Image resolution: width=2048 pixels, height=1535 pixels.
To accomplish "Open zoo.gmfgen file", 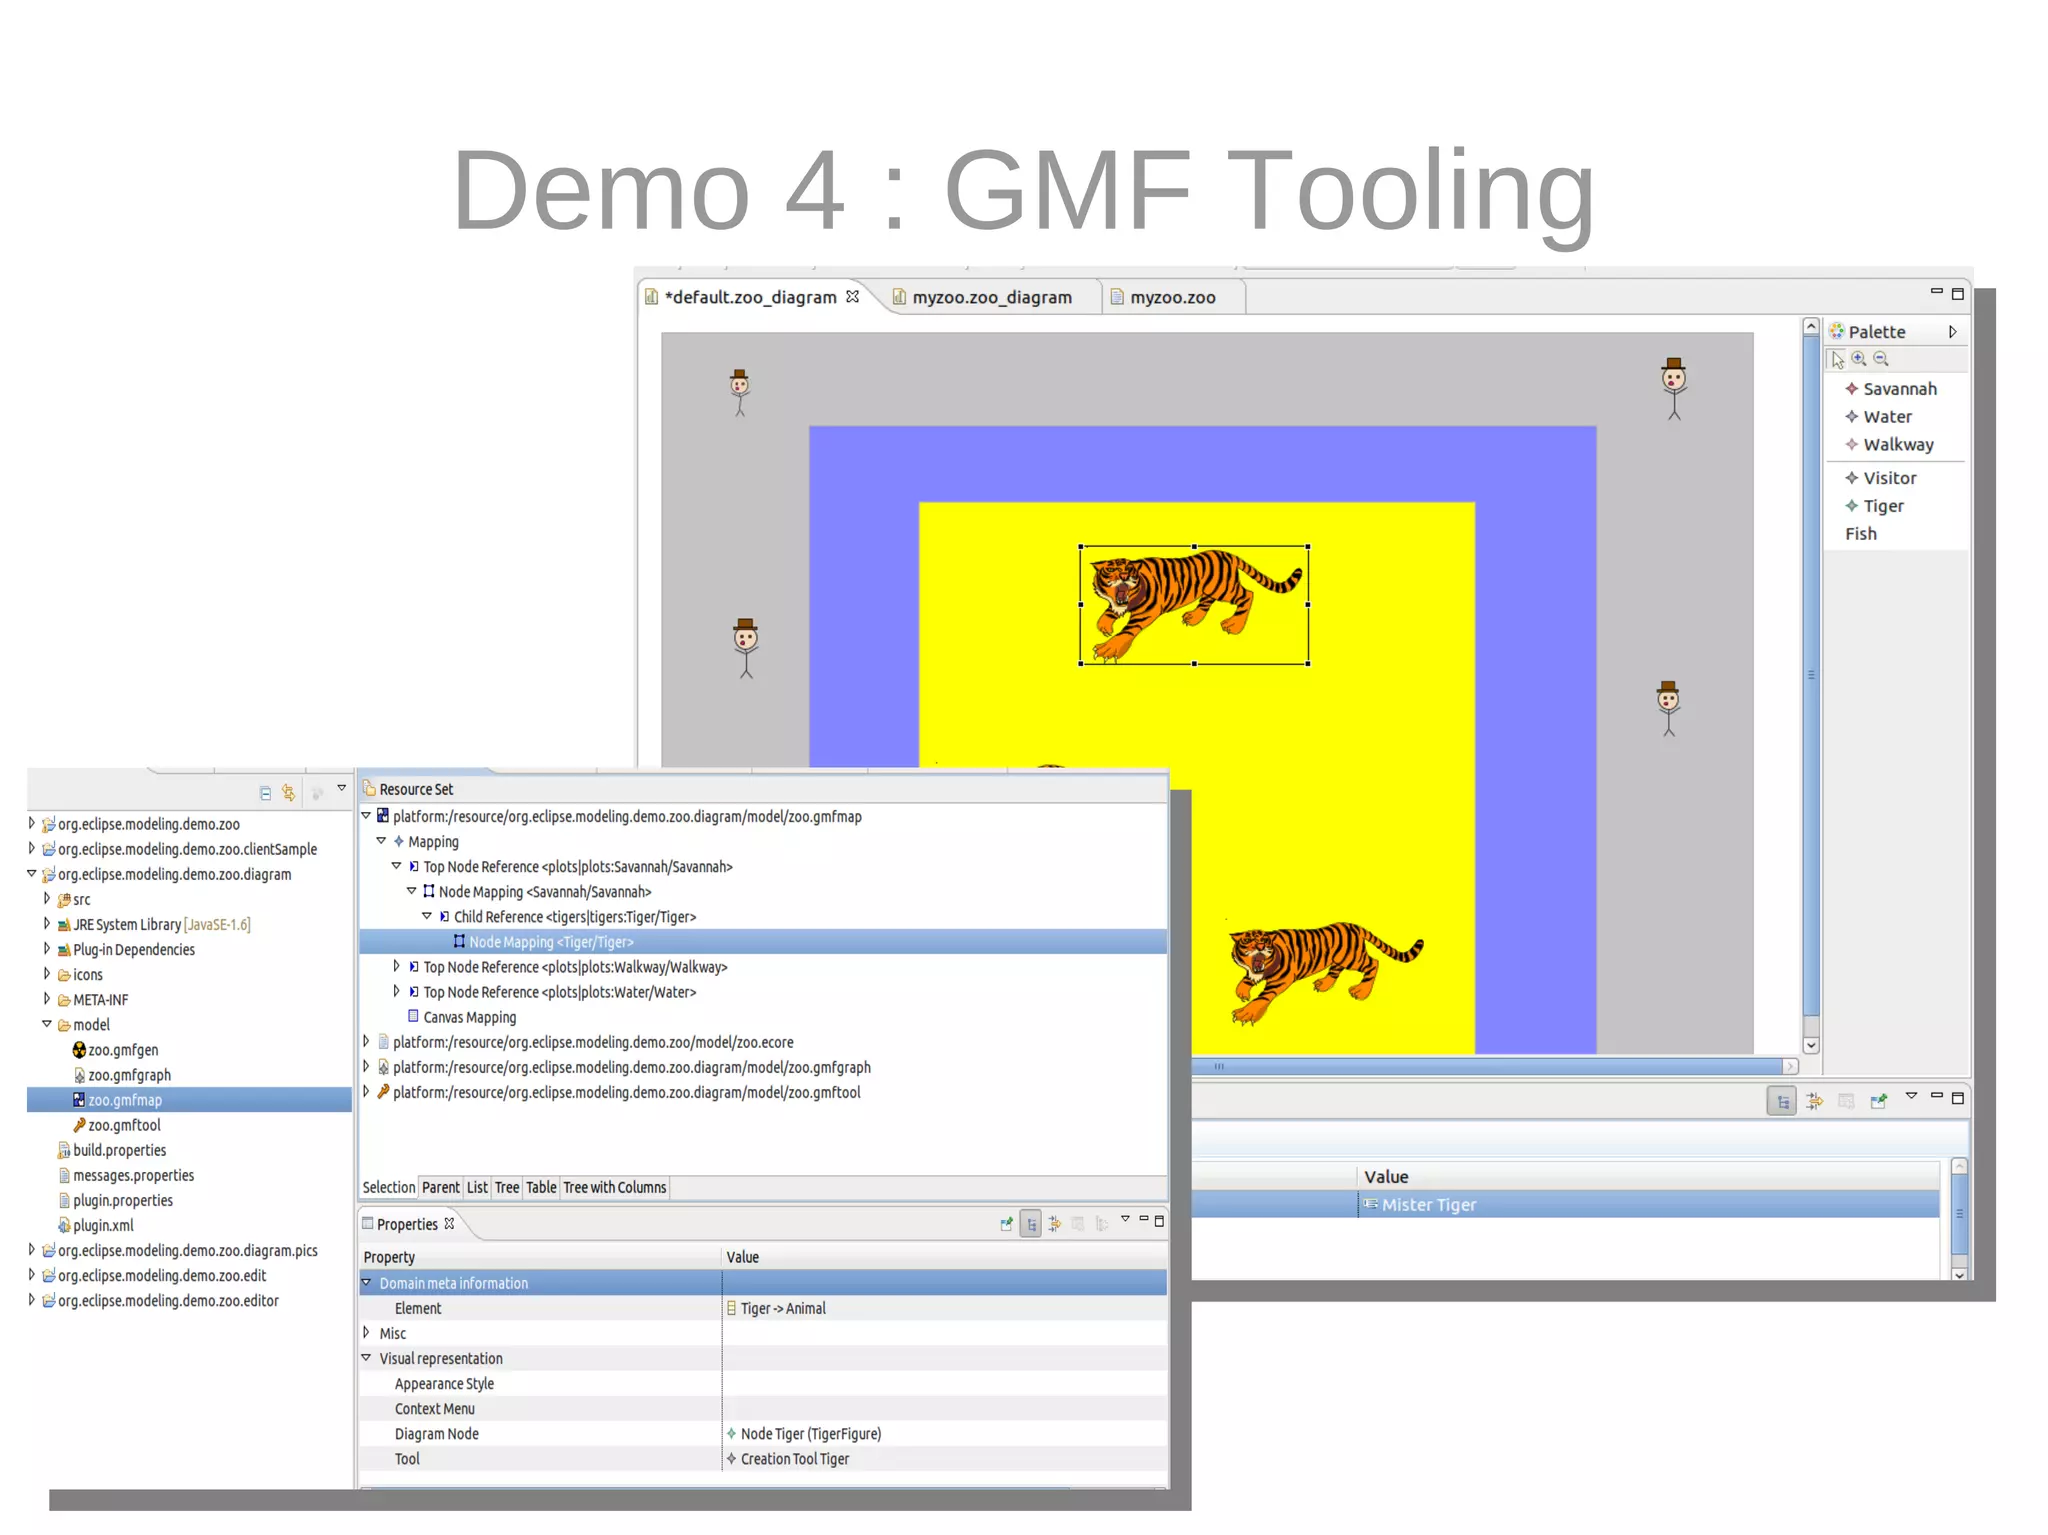I will coord(115,1050).
